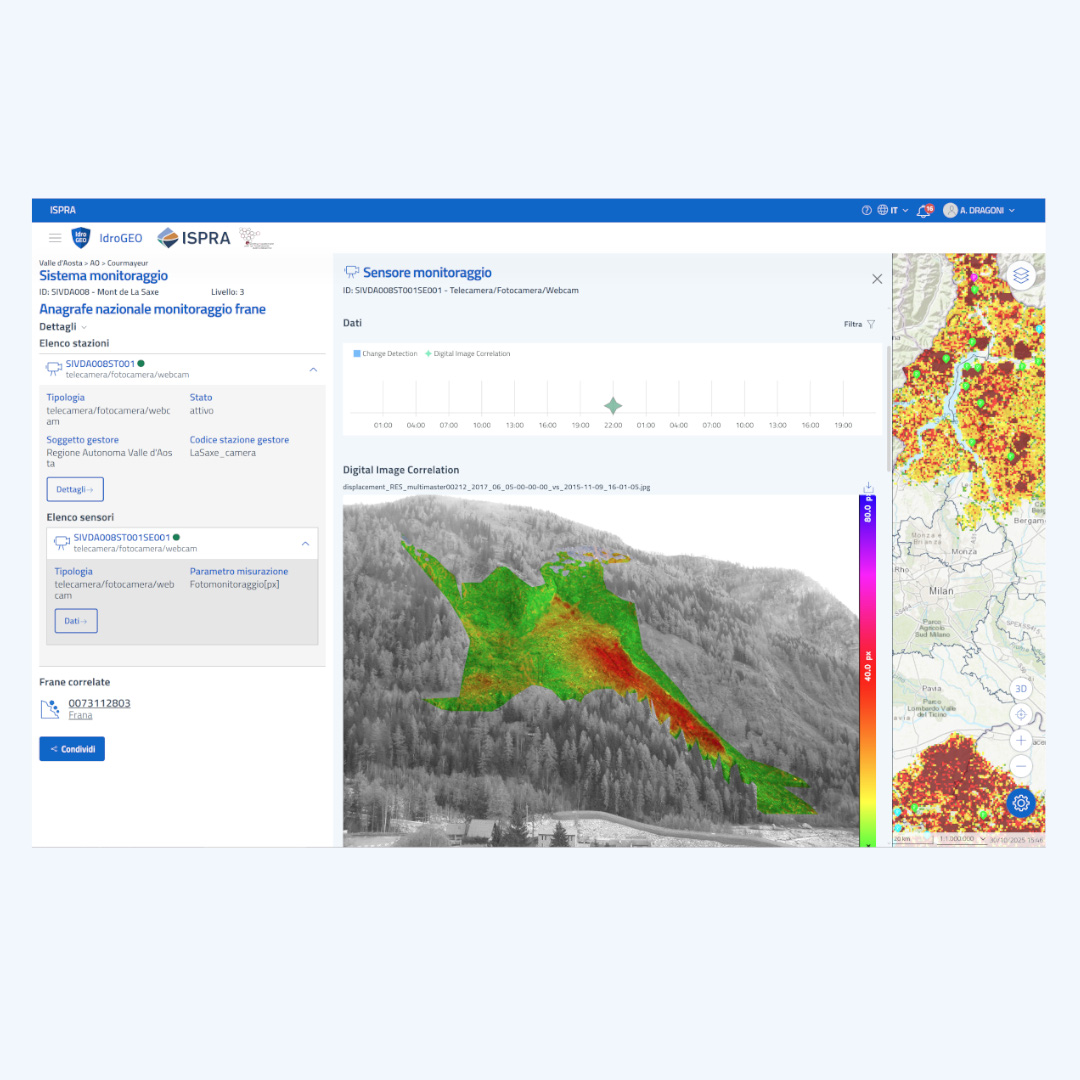Open correlated landslide link 0073112803
This screenshot has width=1080, height=1080.
click(x=99, y=703)
